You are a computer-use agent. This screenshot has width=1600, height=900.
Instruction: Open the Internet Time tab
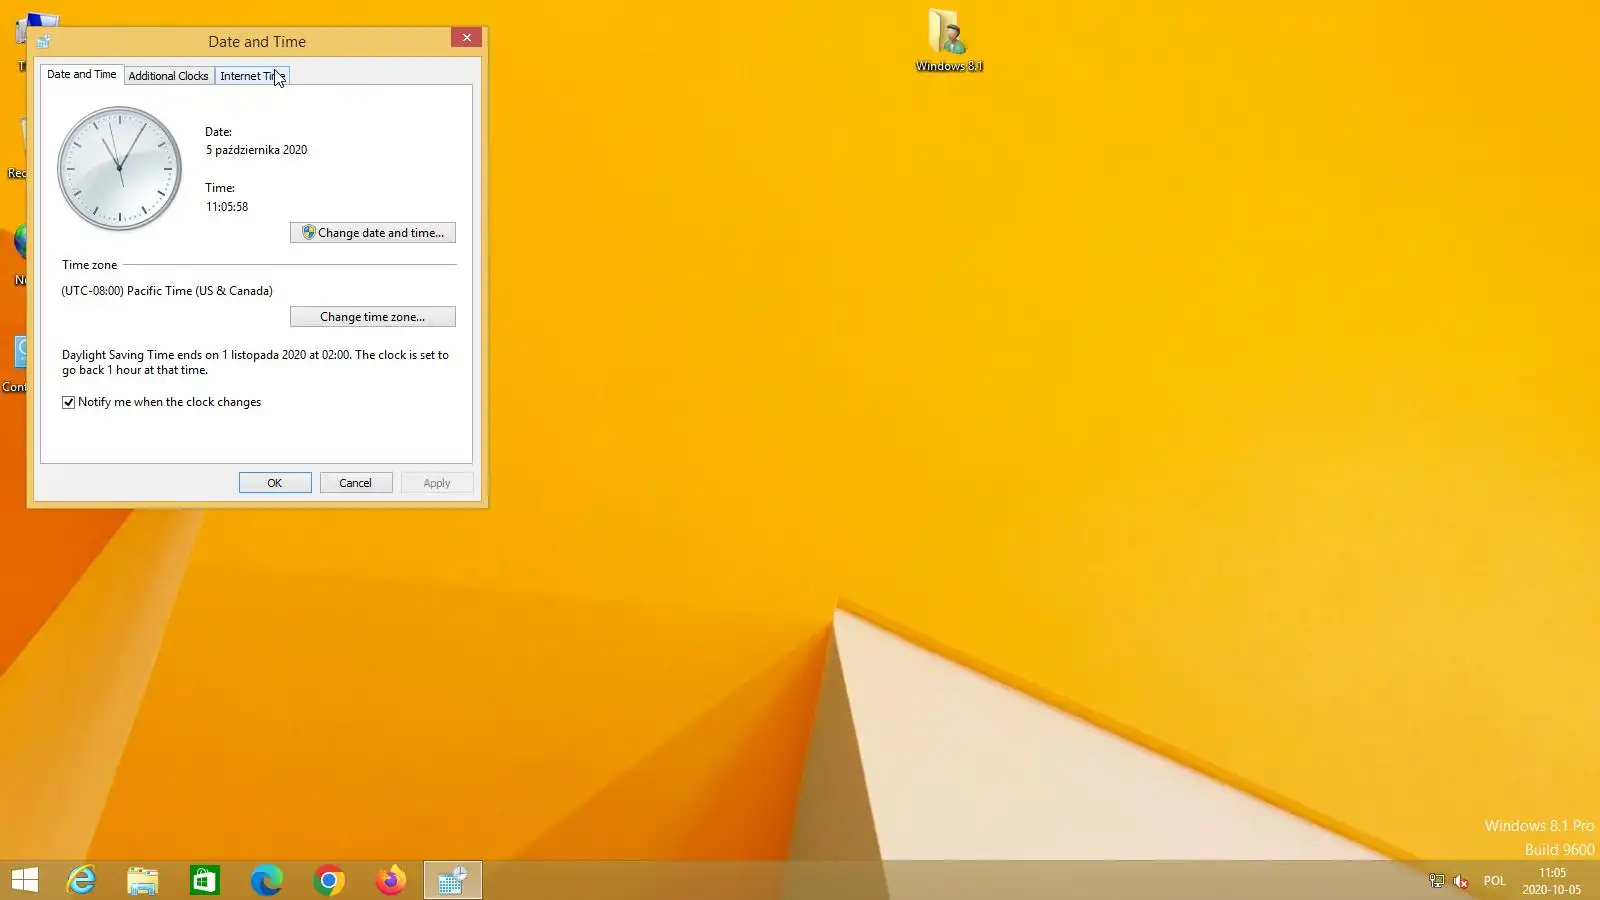(252, 76)
